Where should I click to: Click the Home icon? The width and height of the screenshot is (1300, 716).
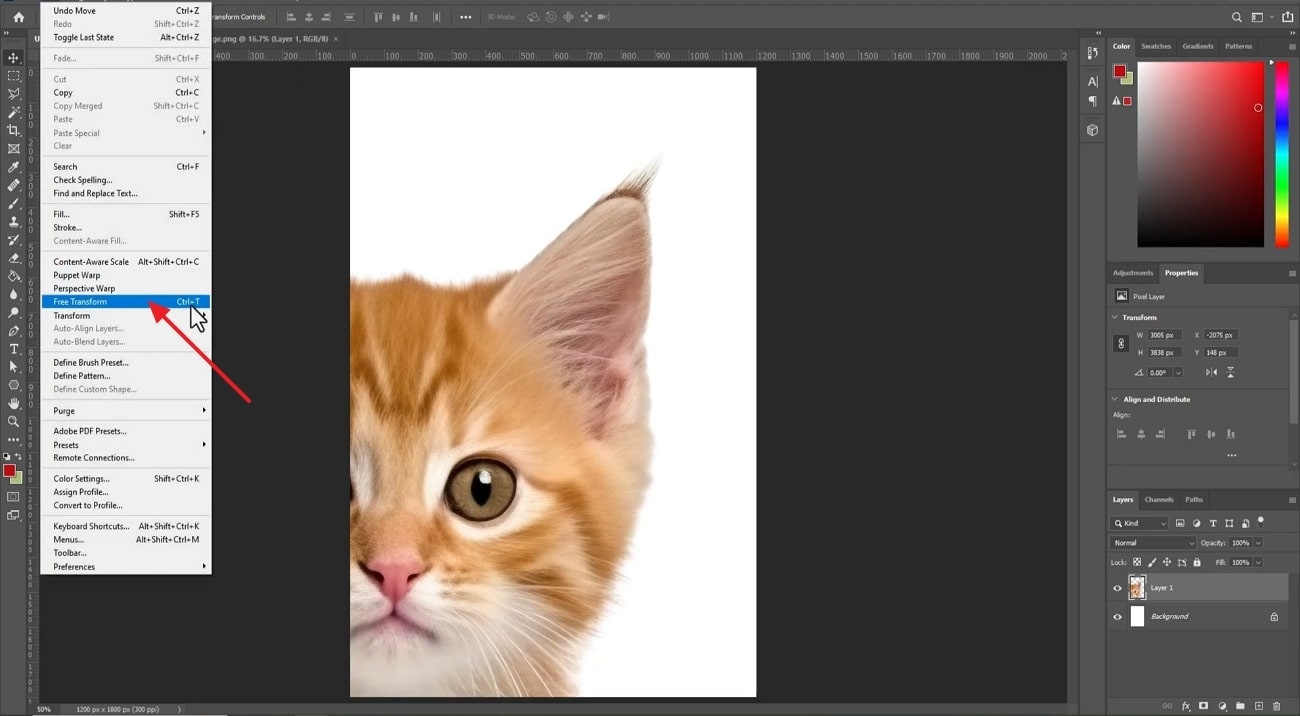click(x=18, y=17)
